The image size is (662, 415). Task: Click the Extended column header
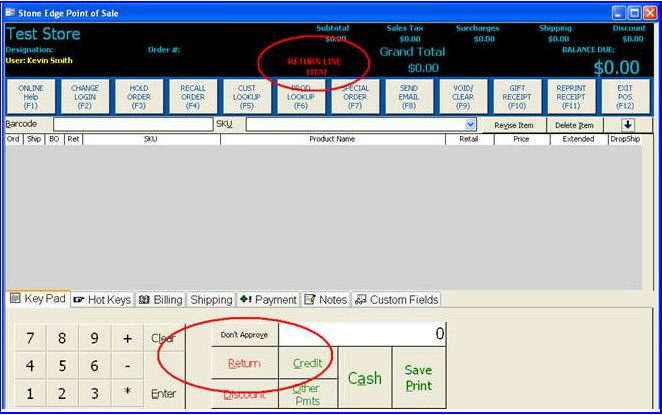coord(578,139)
